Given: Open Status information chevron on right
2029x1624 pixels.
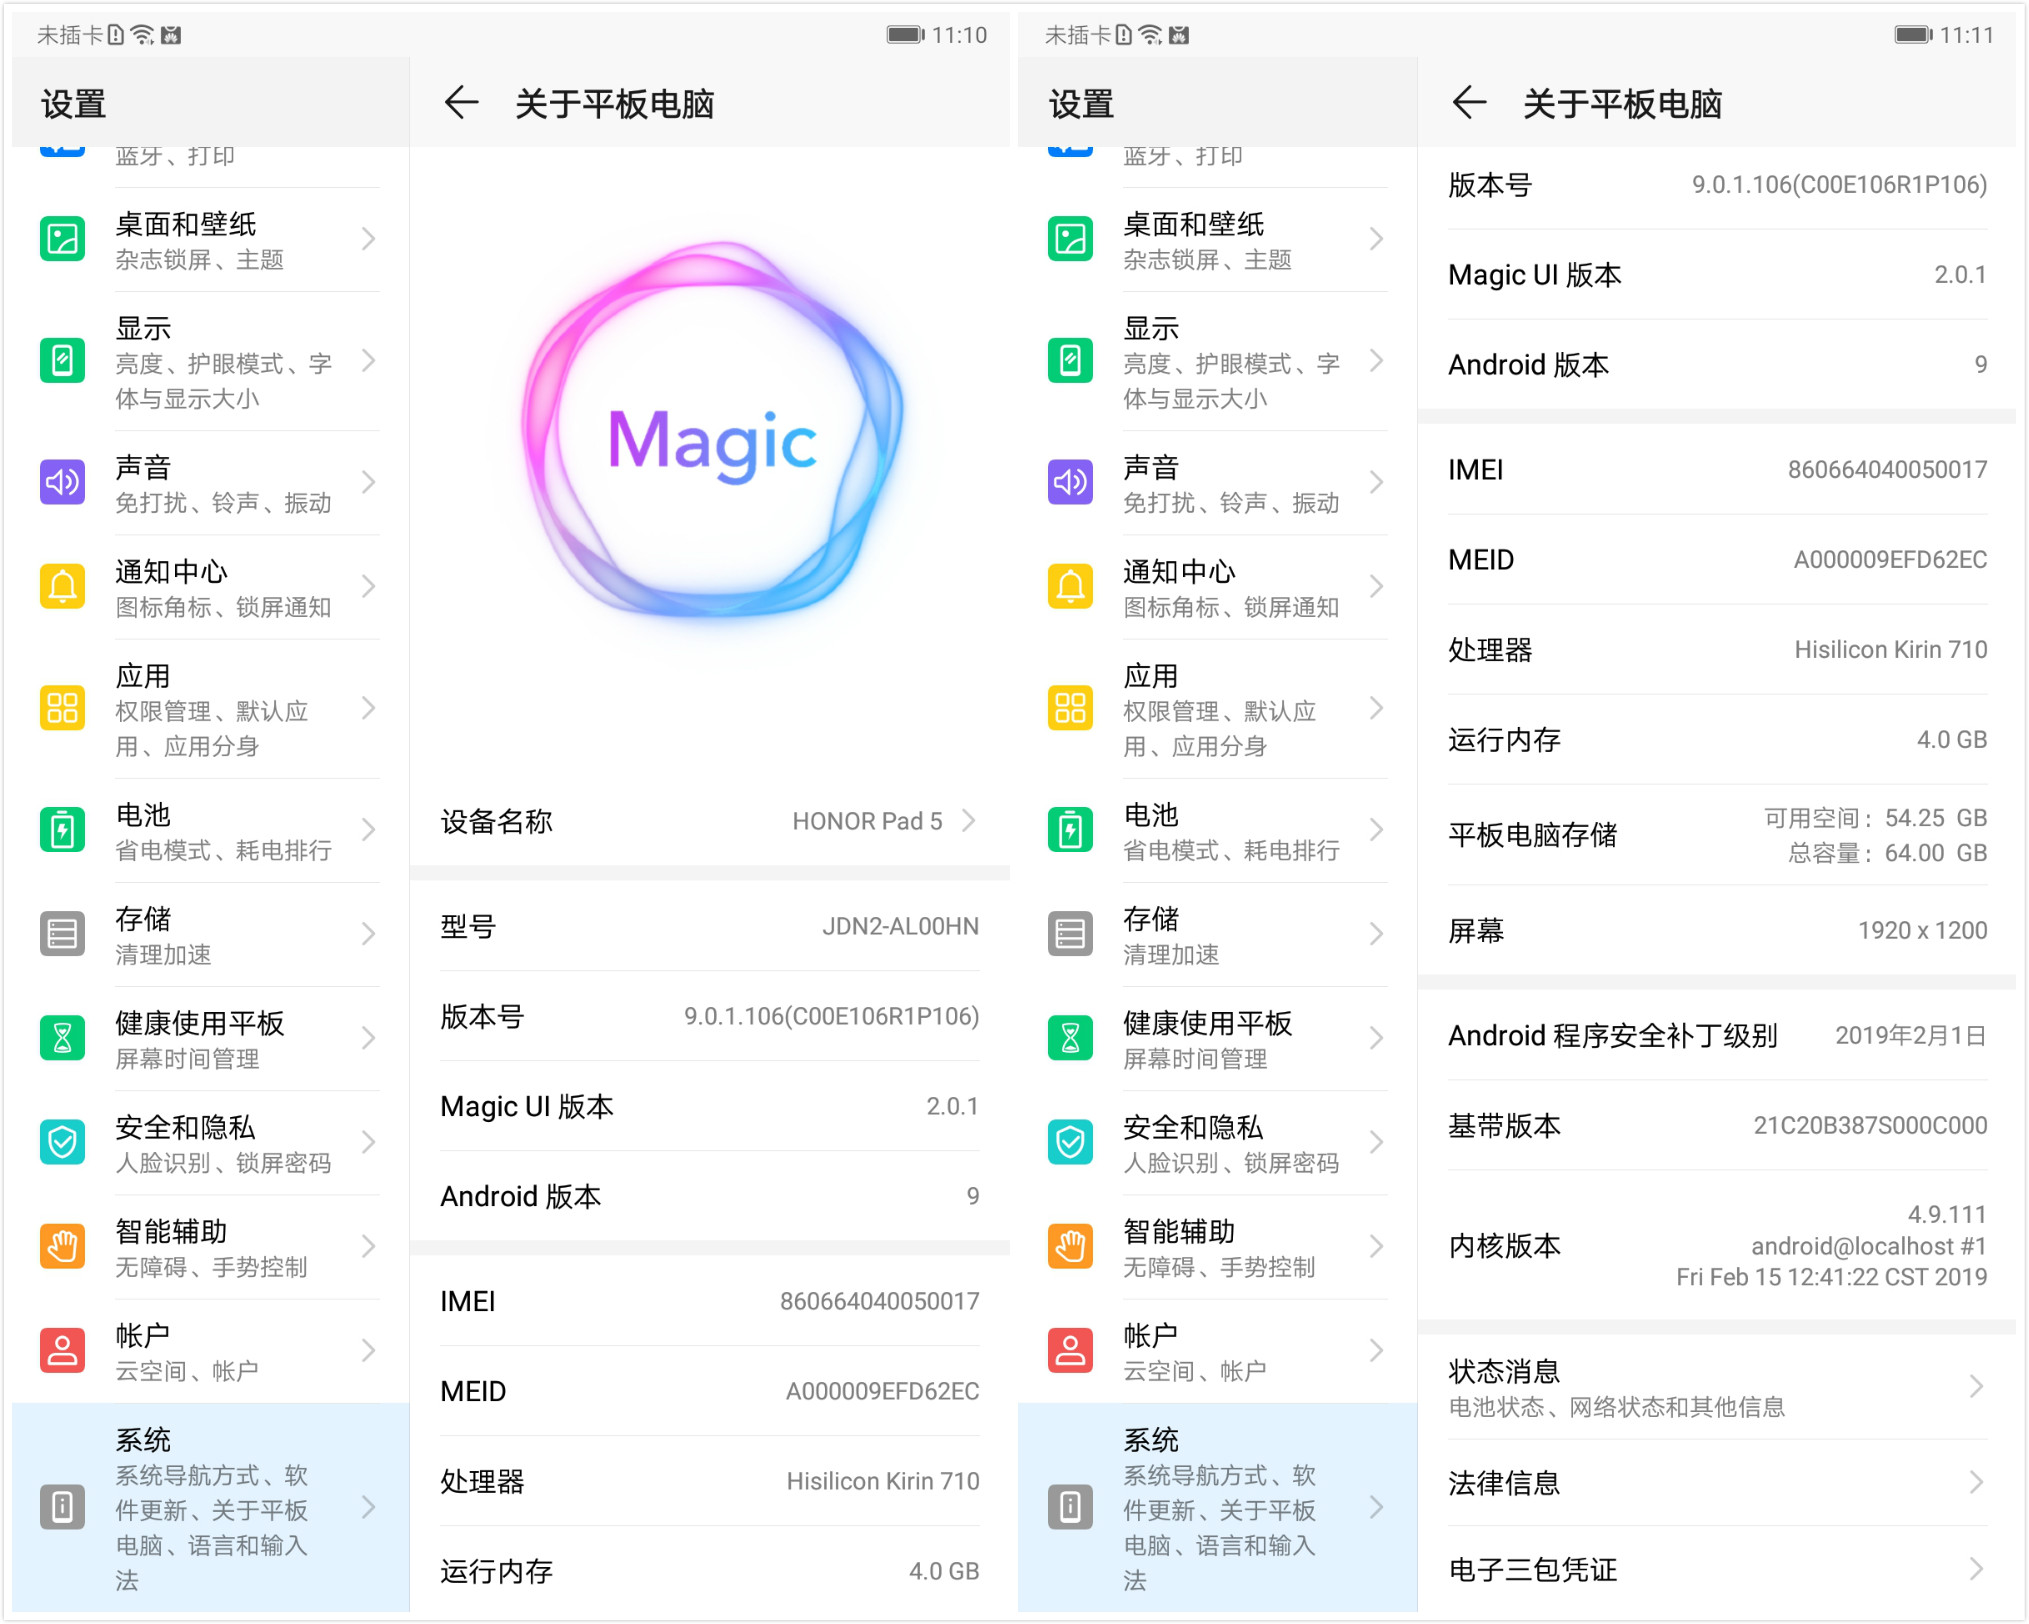Looking at the screenshot, I should [x=1976, y=1387].
